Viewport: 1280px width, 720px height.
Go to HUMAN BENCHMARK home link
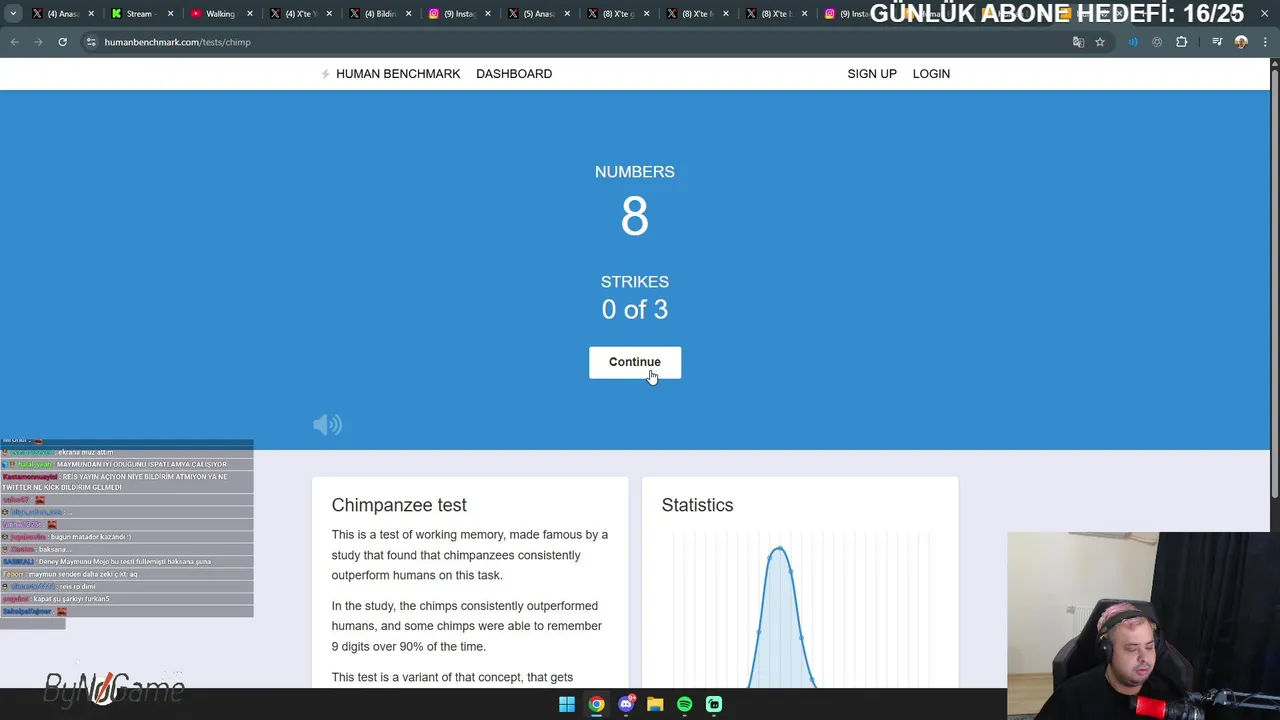pos(398,74)
